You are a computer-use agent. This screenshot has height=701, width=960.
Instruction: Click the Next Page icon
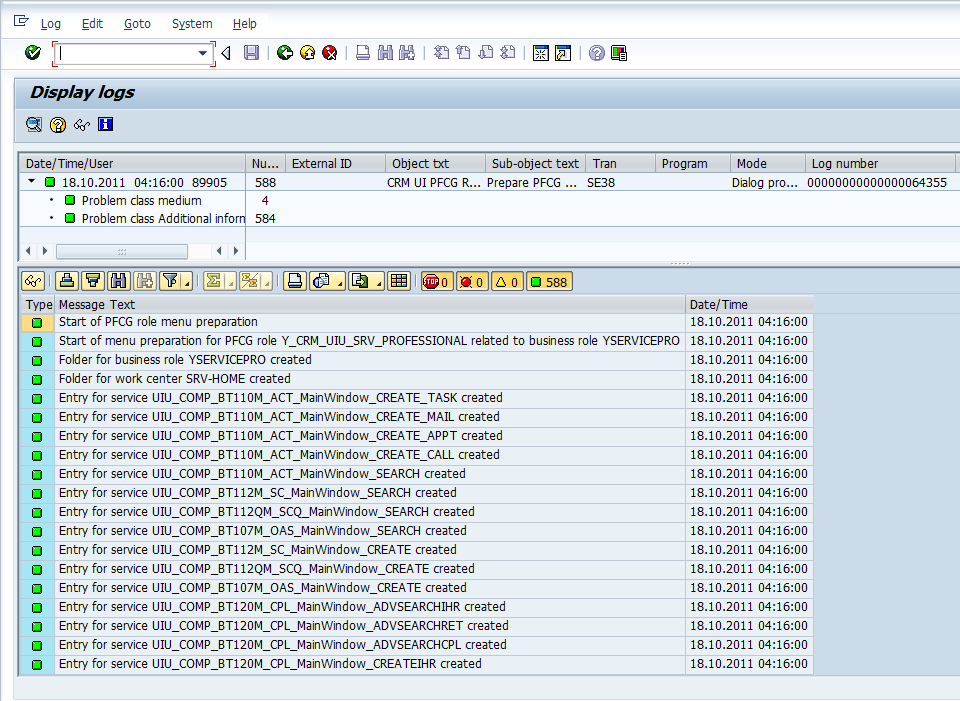click(x=486, y=53)
